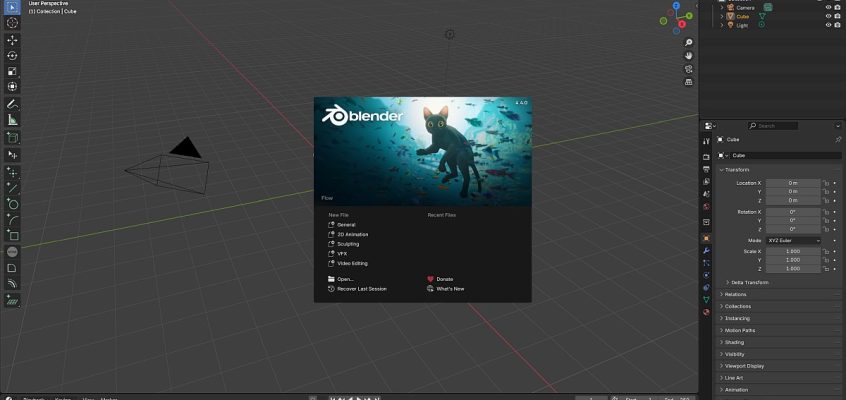Select the Cursor tool in the toolbar
Viewport: 846px width, 400px height.
(12, 23)
